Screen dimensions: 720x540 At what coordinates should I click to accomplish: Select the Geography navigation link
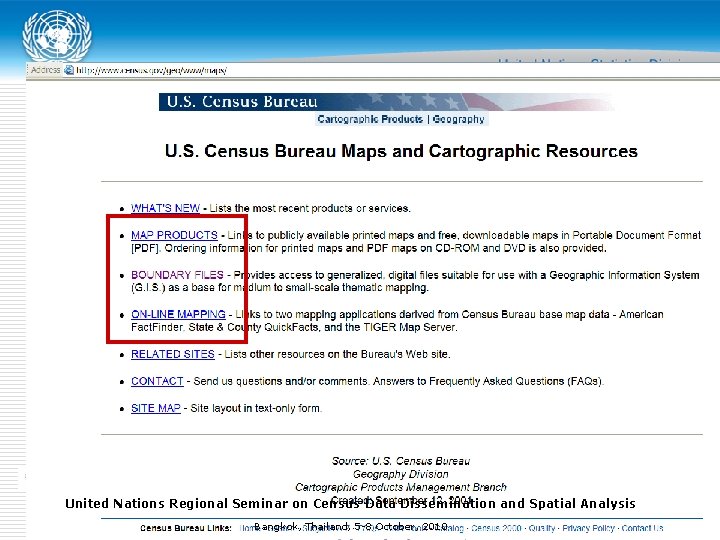[x=458, y=119]
